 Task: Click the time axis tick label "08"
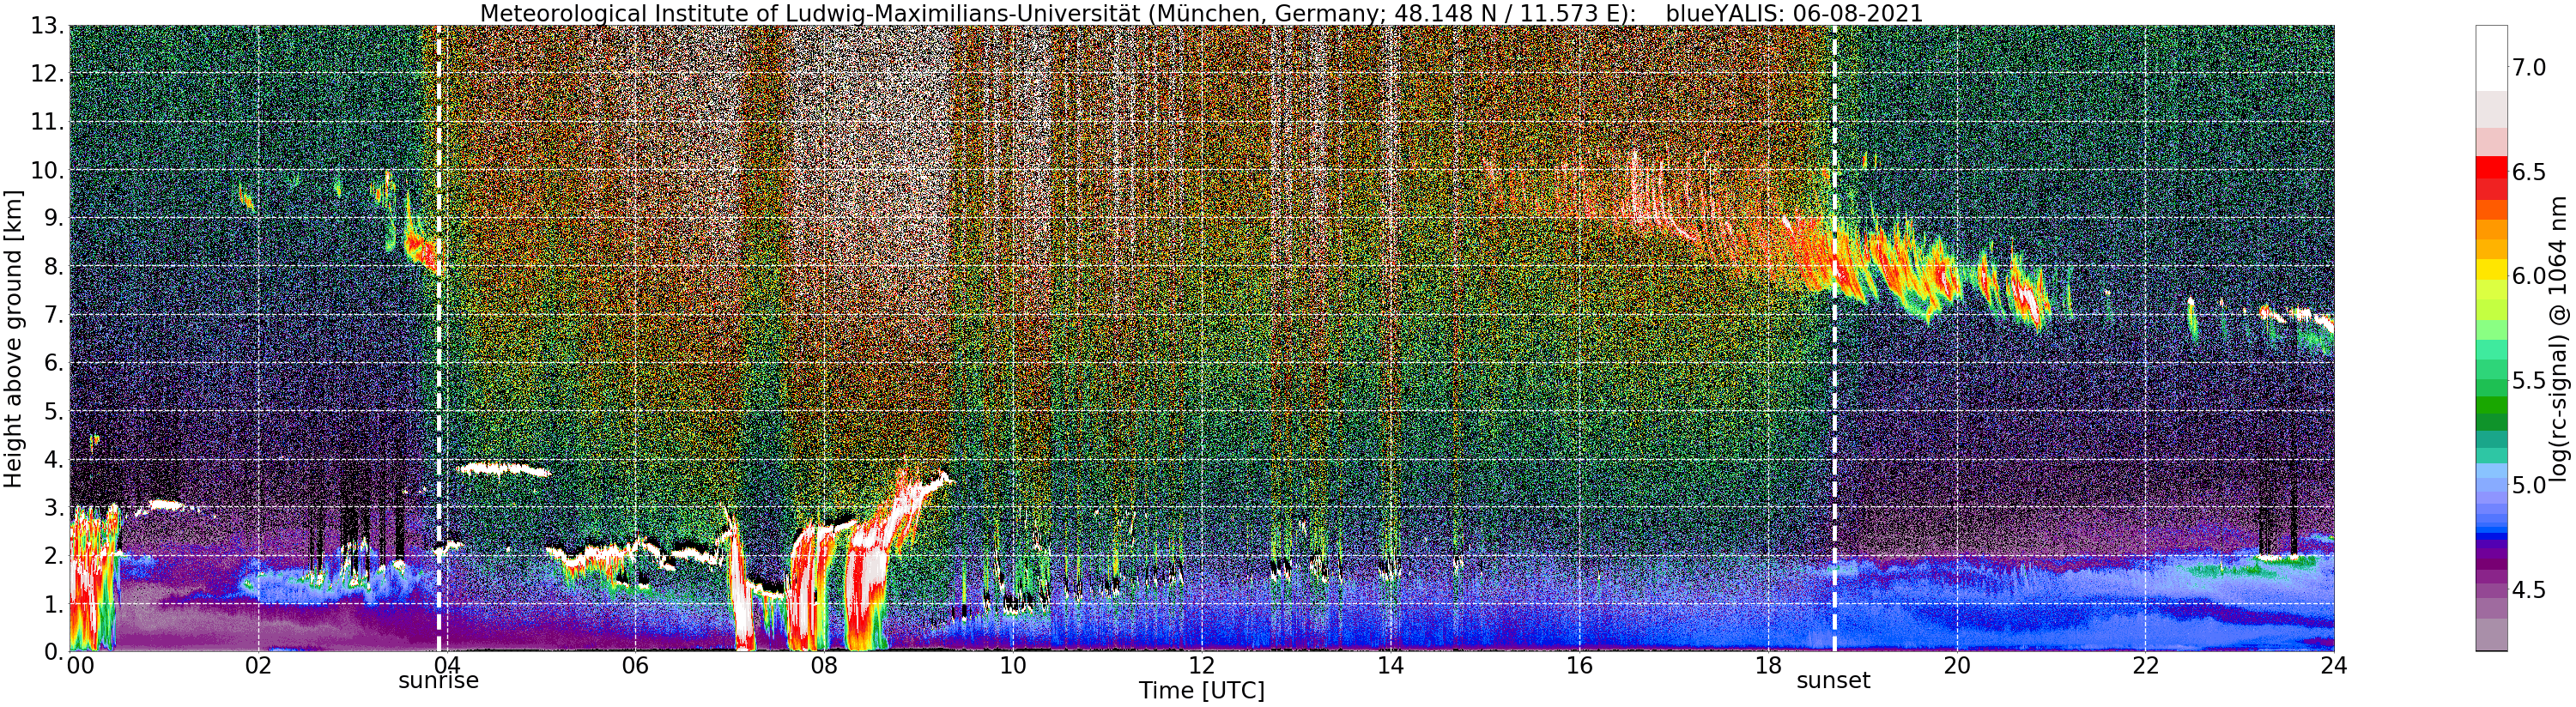pyautogui.click(x=824, y=666)
